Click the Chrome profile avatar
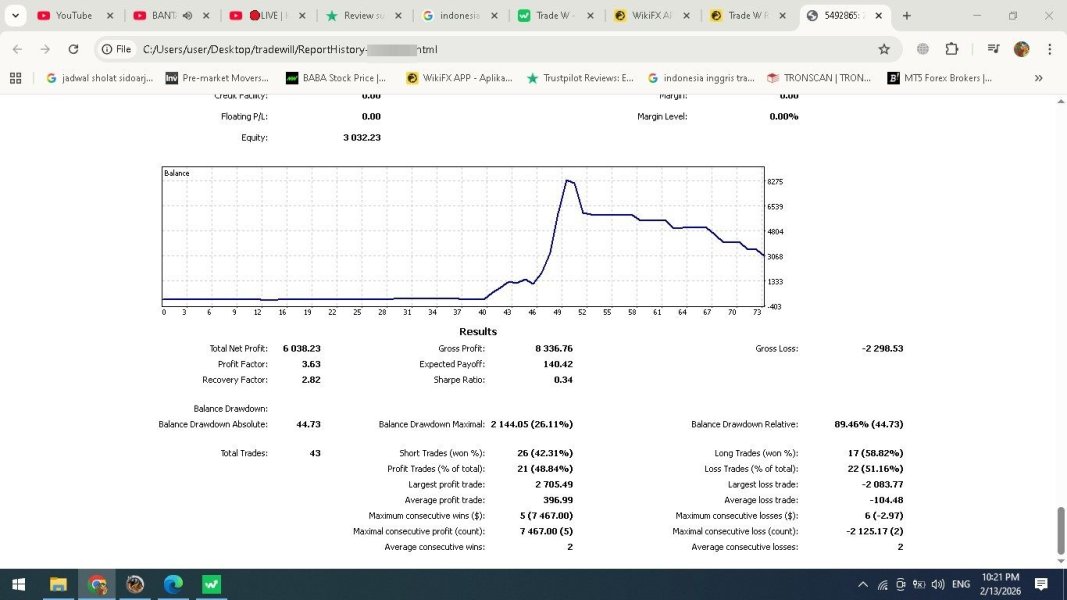Viewport: 1067px width, 600px height. tap(1021, 49)
